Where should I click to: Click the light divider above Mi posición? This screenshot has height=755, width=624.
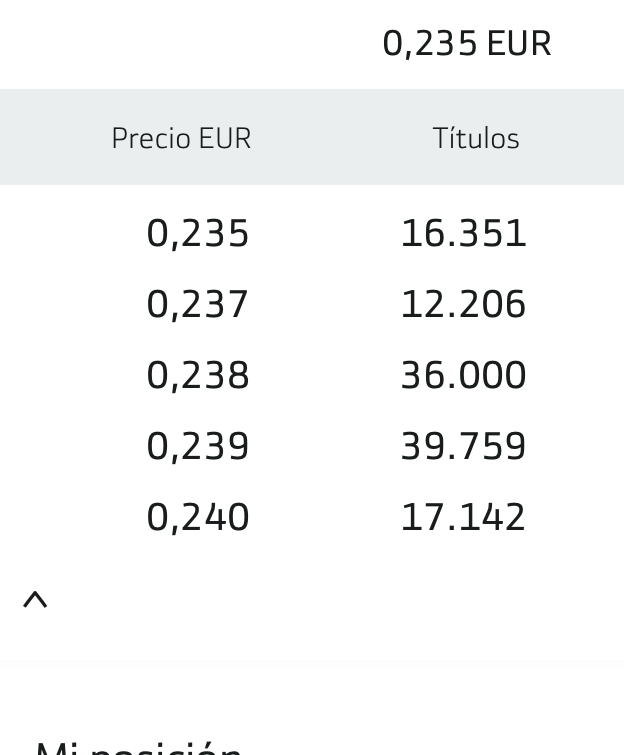point(312,664)
